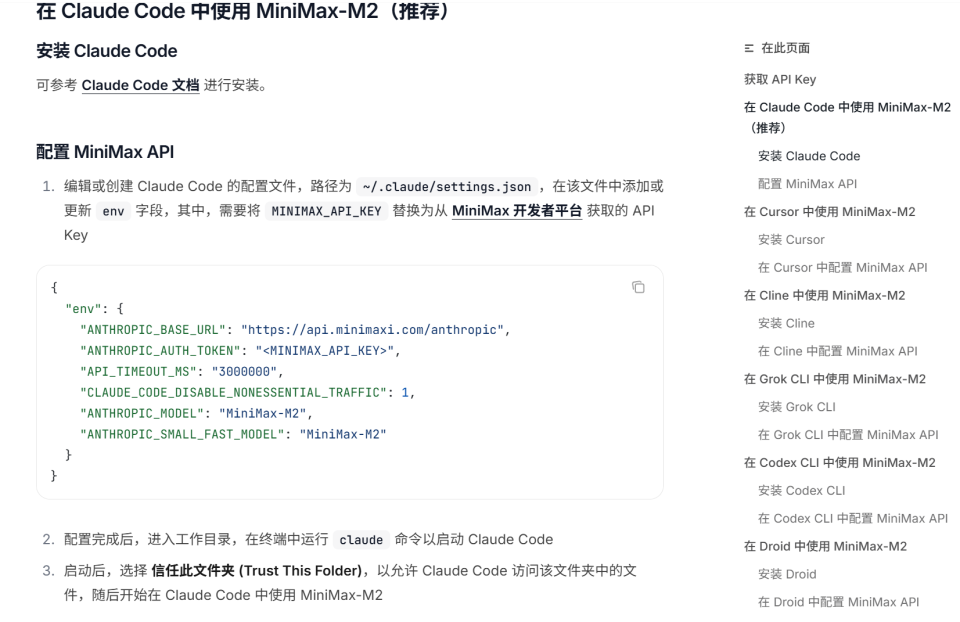Copy the settings.json code block
The image size is (960, 622).
[638, 287]
